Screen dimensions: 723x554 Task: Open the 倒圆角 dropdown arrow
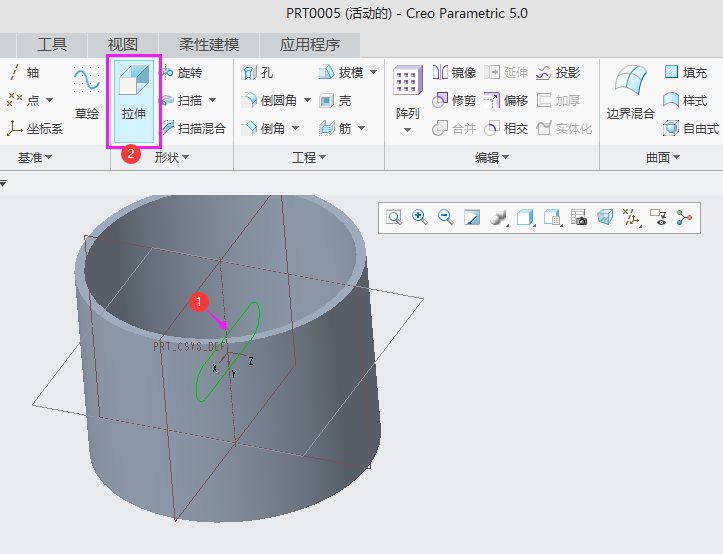(x=307, y=101)
